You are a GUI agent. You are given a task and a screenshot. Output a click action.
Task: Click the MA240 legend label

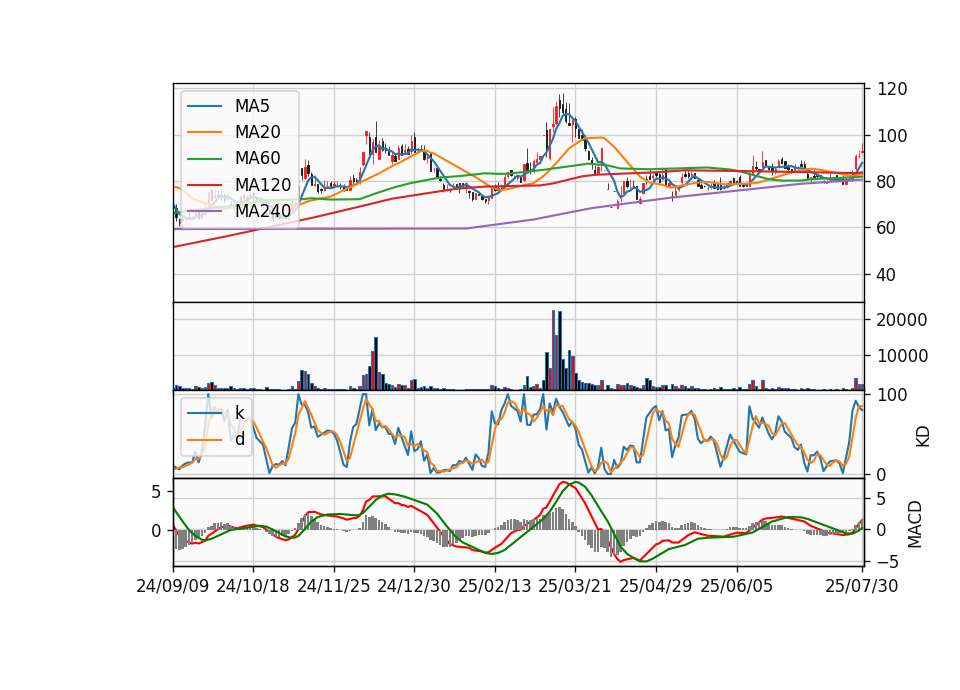pos(263,211)
